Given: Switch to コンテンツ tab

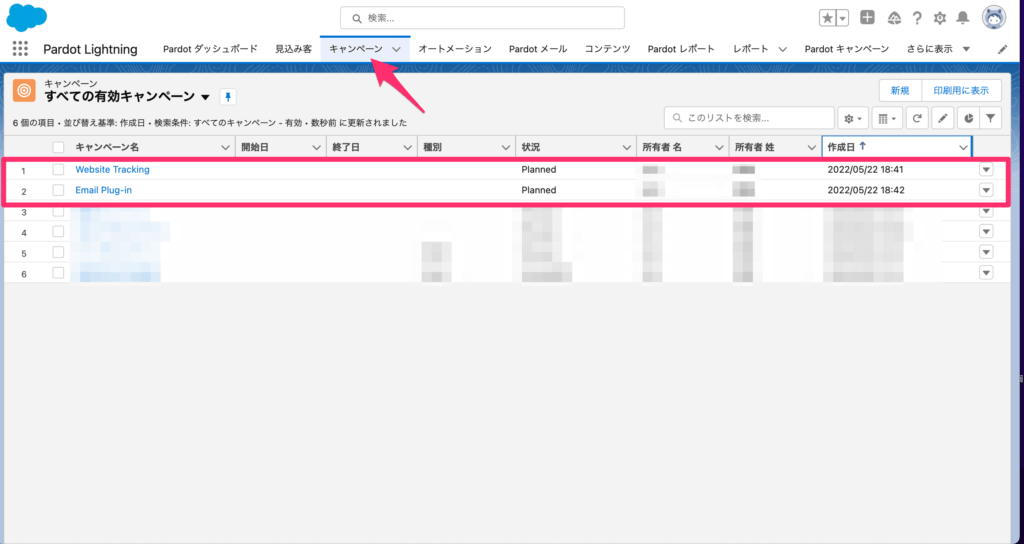Looking at the screenshot, I should click(x=607, y=49).
